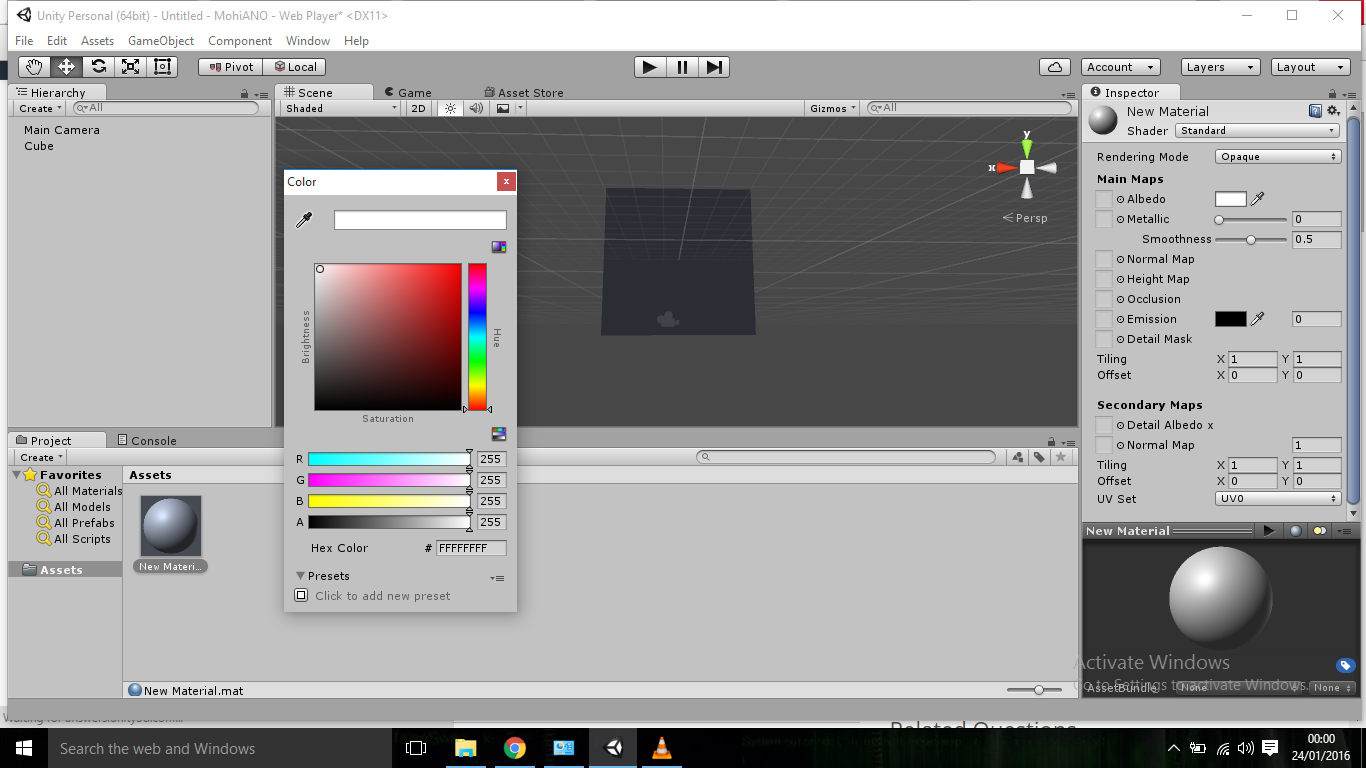The width and height of the screenshot is (1366, 768).
Task: Click the Albedo color swatch
Action: pyautogui.click(x=1231, y=199)
